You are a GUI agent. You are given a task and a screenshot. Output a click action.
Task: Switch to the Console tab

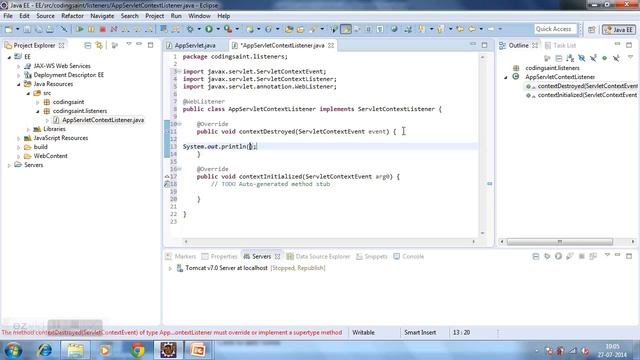pos(409,256)
